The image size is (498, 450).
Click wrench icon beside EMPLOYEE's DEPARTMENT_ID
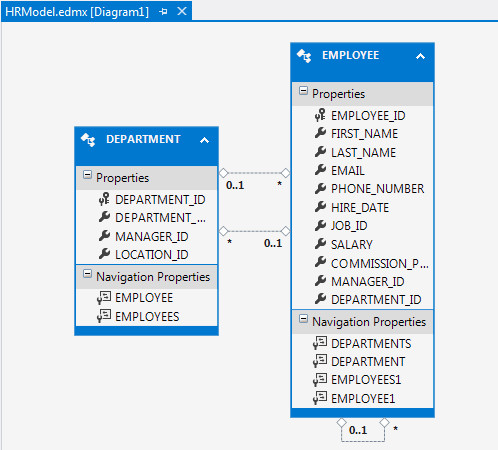(320, 299)
